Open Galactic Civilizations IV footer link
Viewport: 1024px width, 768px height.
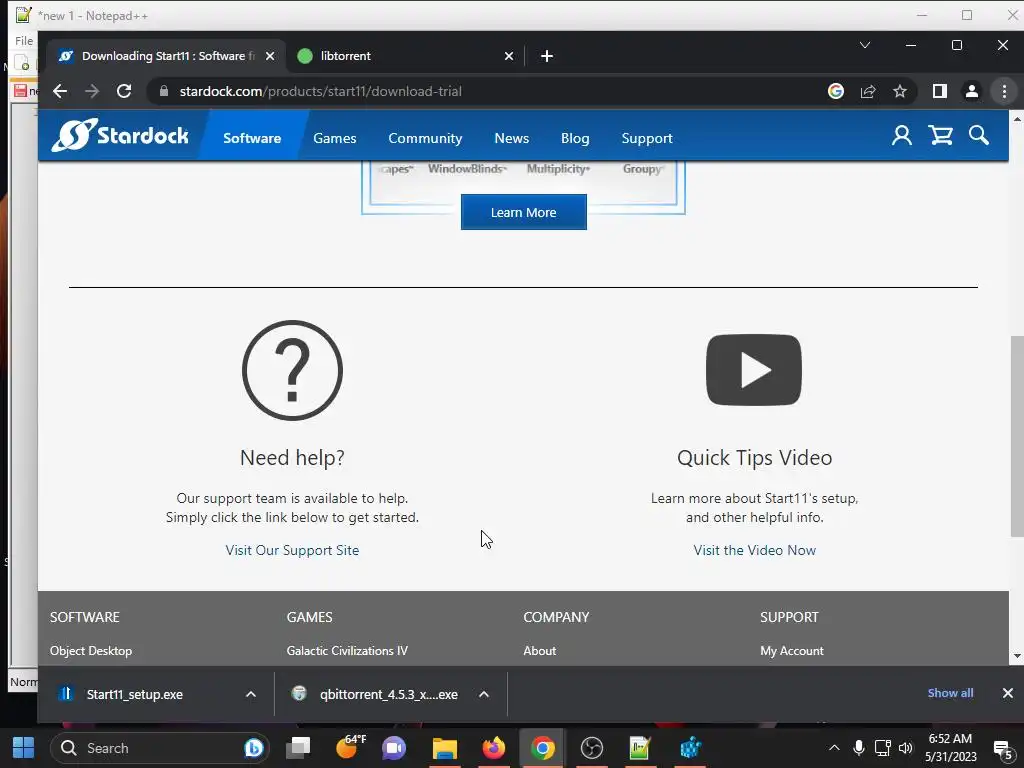347,650
